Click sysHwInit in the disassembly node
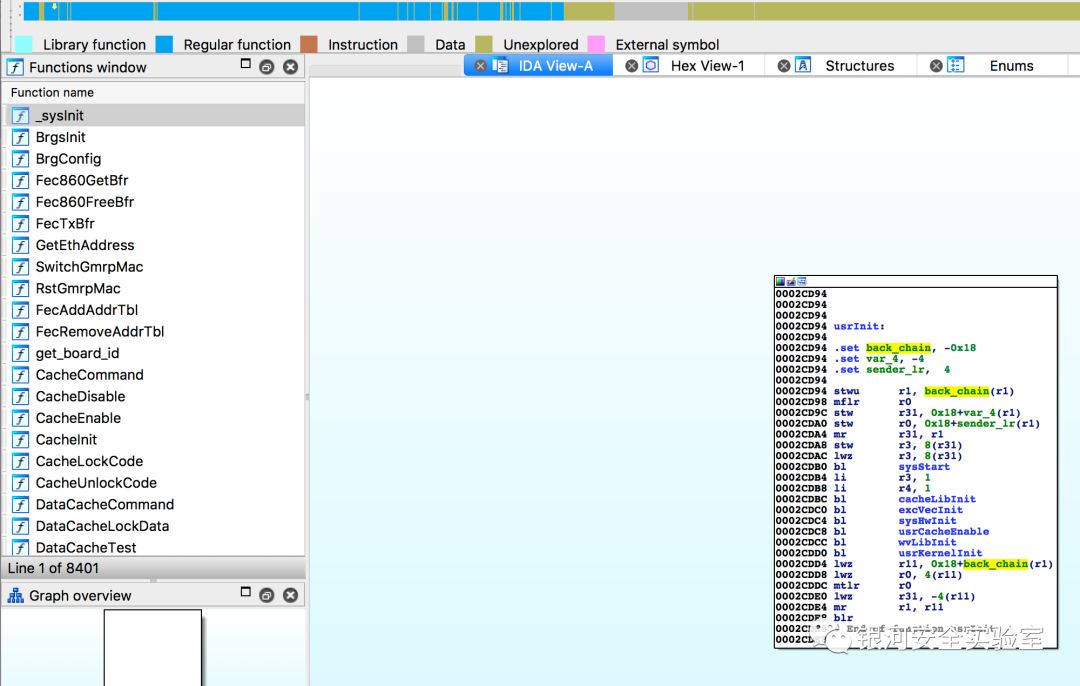 point(927,521)
